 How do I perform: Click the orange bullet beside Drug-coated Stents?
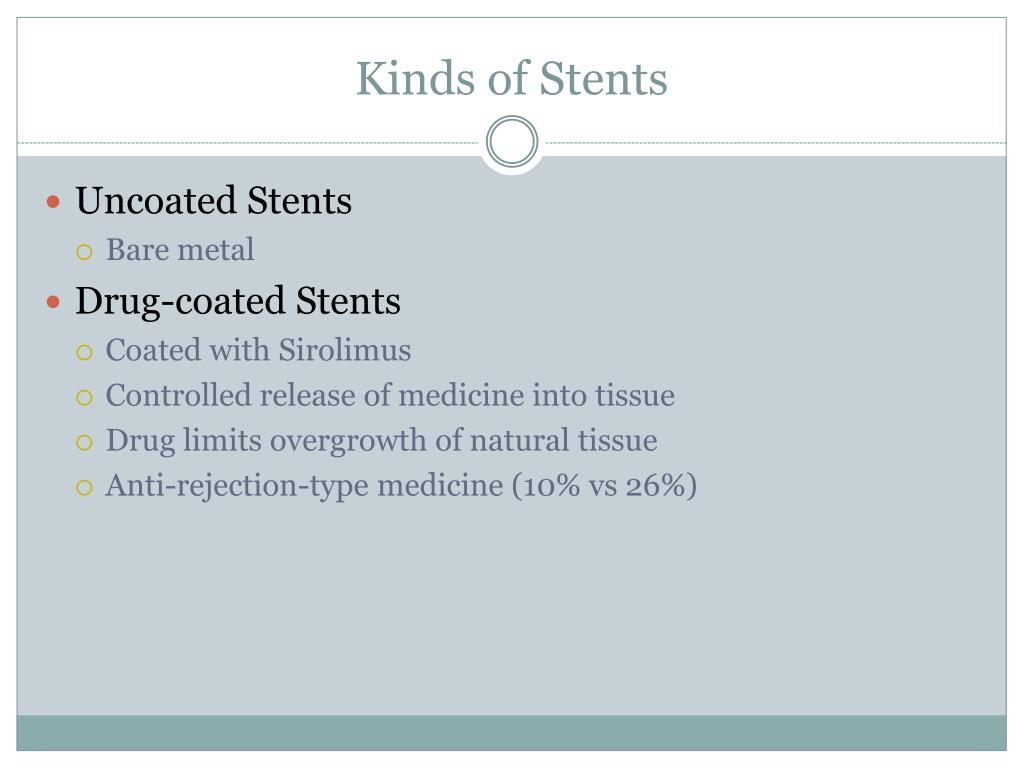(x=54, y=302)
